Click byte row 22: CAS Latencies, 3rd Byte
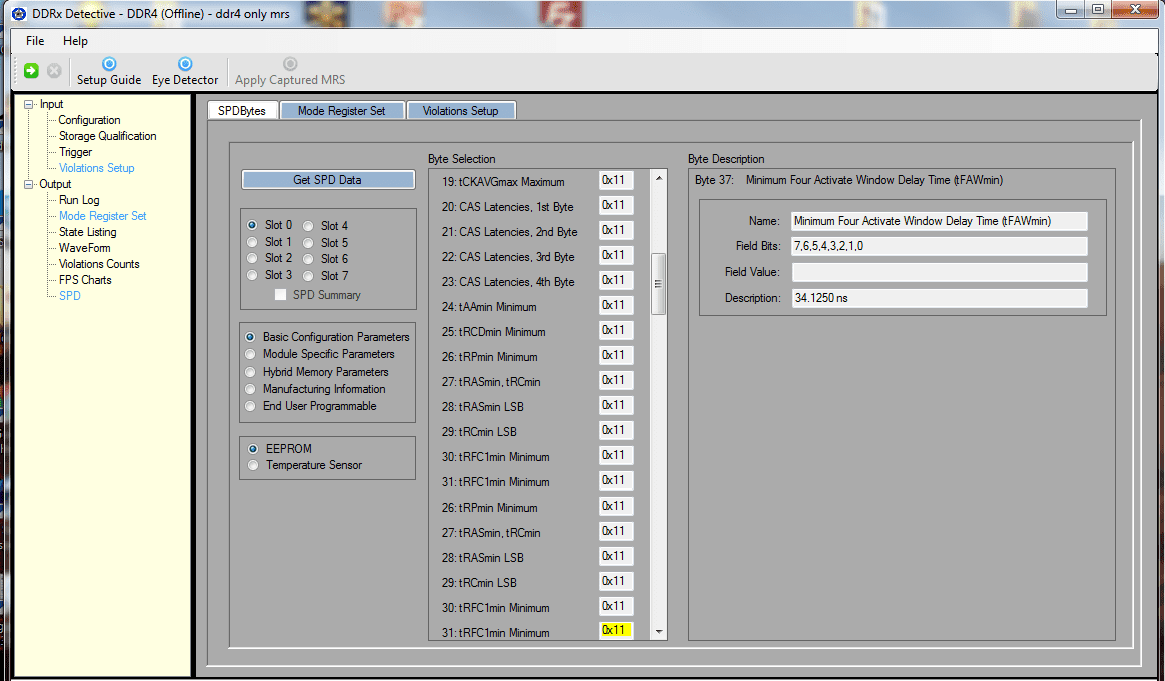Viewport: 1165px width, 681px height. (508, 257)
